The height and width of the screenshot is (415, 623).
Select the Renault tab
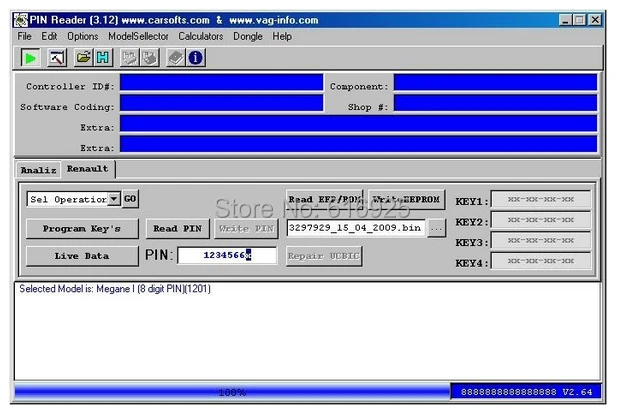[x=88, y=169]
